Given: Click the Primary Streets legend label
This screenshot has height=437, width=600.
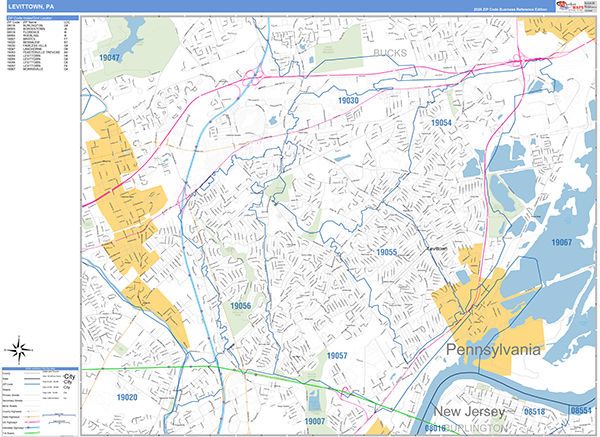Looking at the screenshot, I should pyautogui.click(x=11, y=395).
